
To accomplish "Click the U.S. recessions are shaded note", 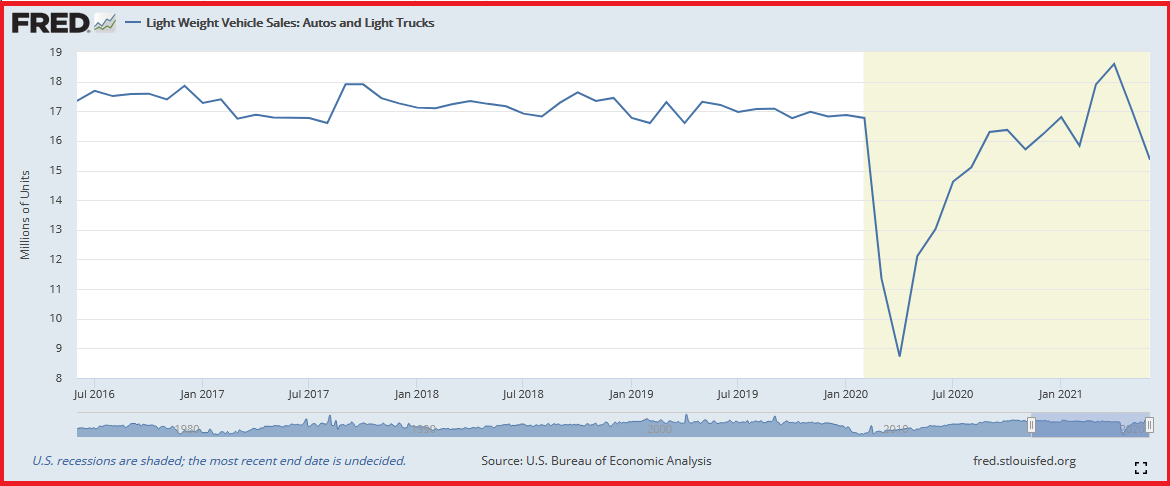I will click(x=219, y=461).
